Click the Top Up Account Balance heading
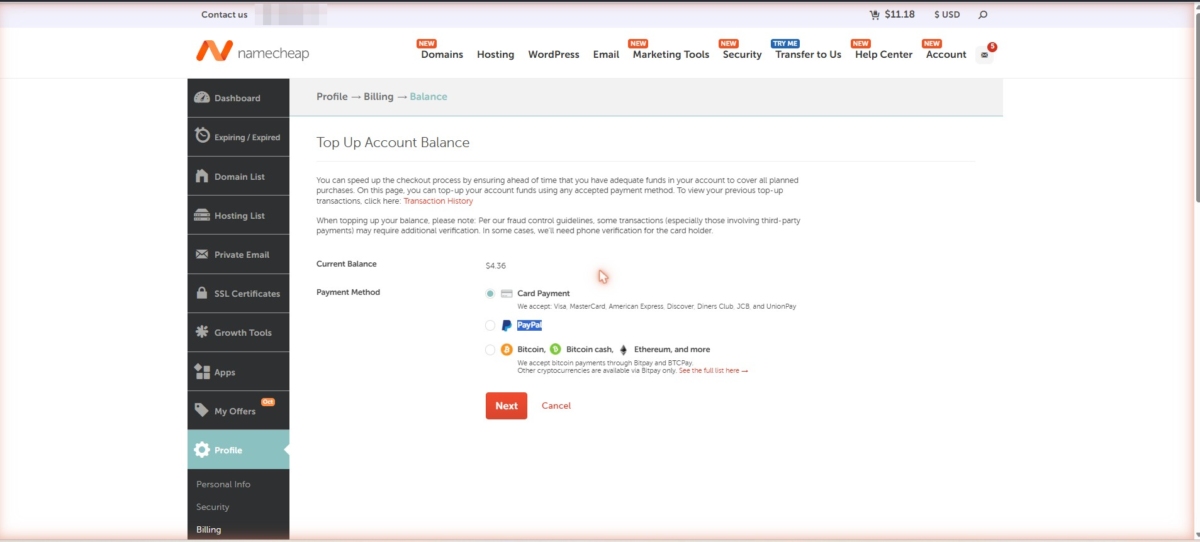1200x542 pixels. tap(393, 143)
